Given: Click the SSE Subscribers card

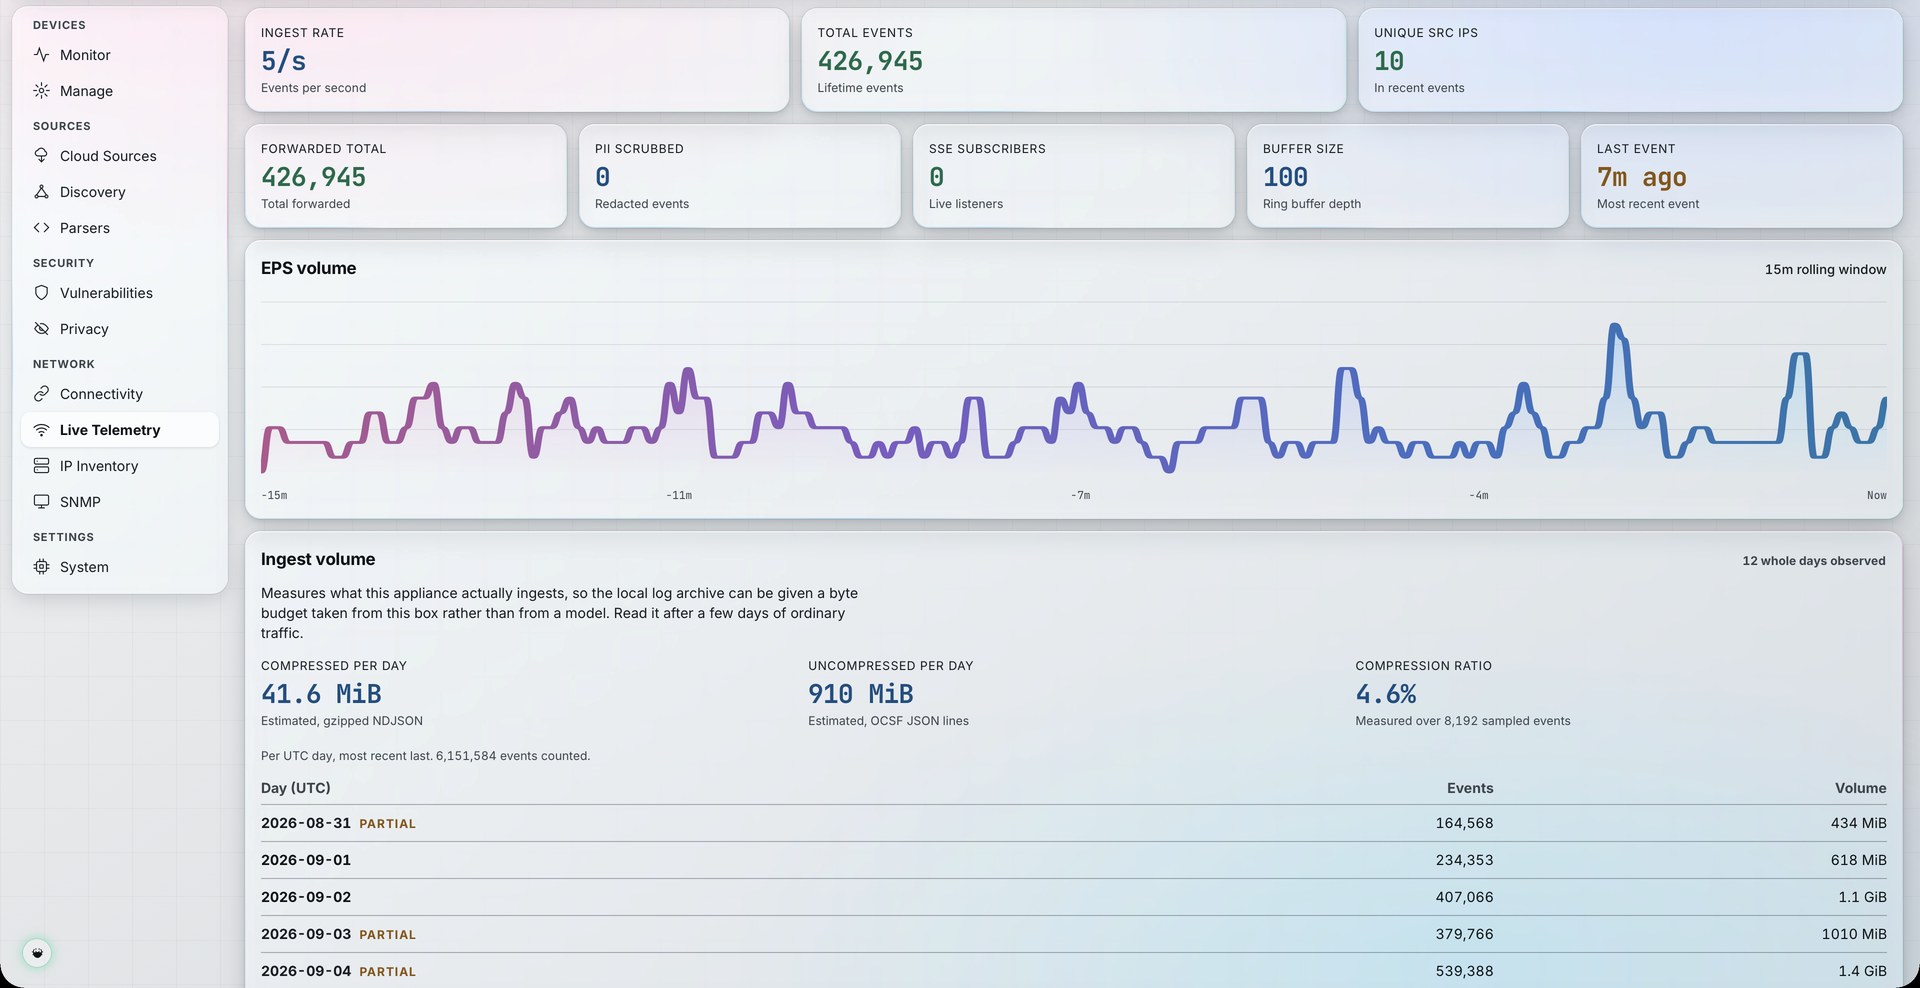Looking at the screenshot, I should click(x=1074, y=176).
